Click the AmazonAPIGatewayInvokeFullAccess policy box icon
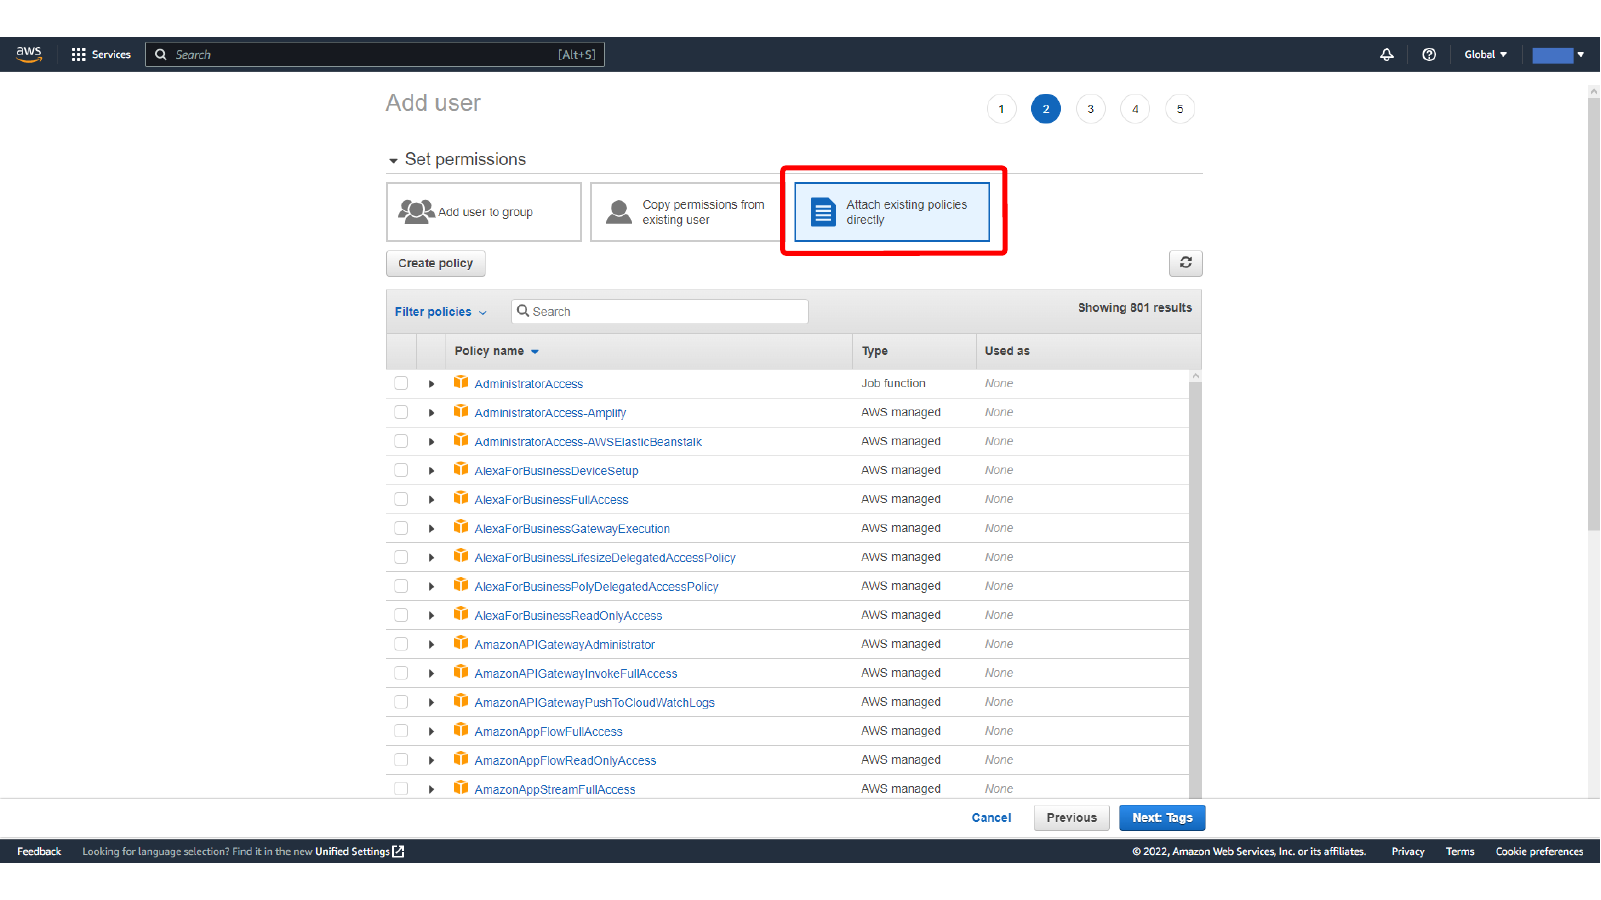This screenshot has height=900, width=1601. coord(461,672)
